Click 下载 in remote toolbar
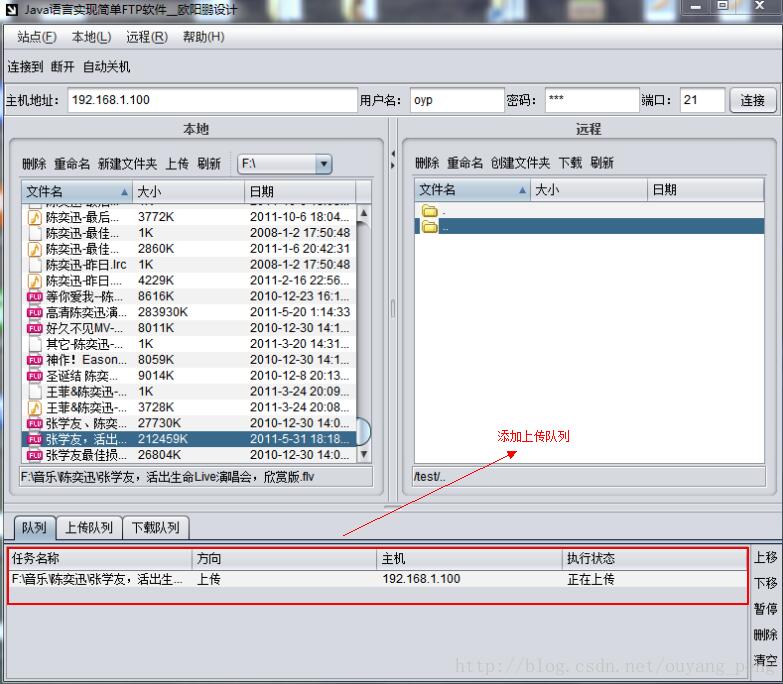This screenshot has width=783, height=684. 569,163
